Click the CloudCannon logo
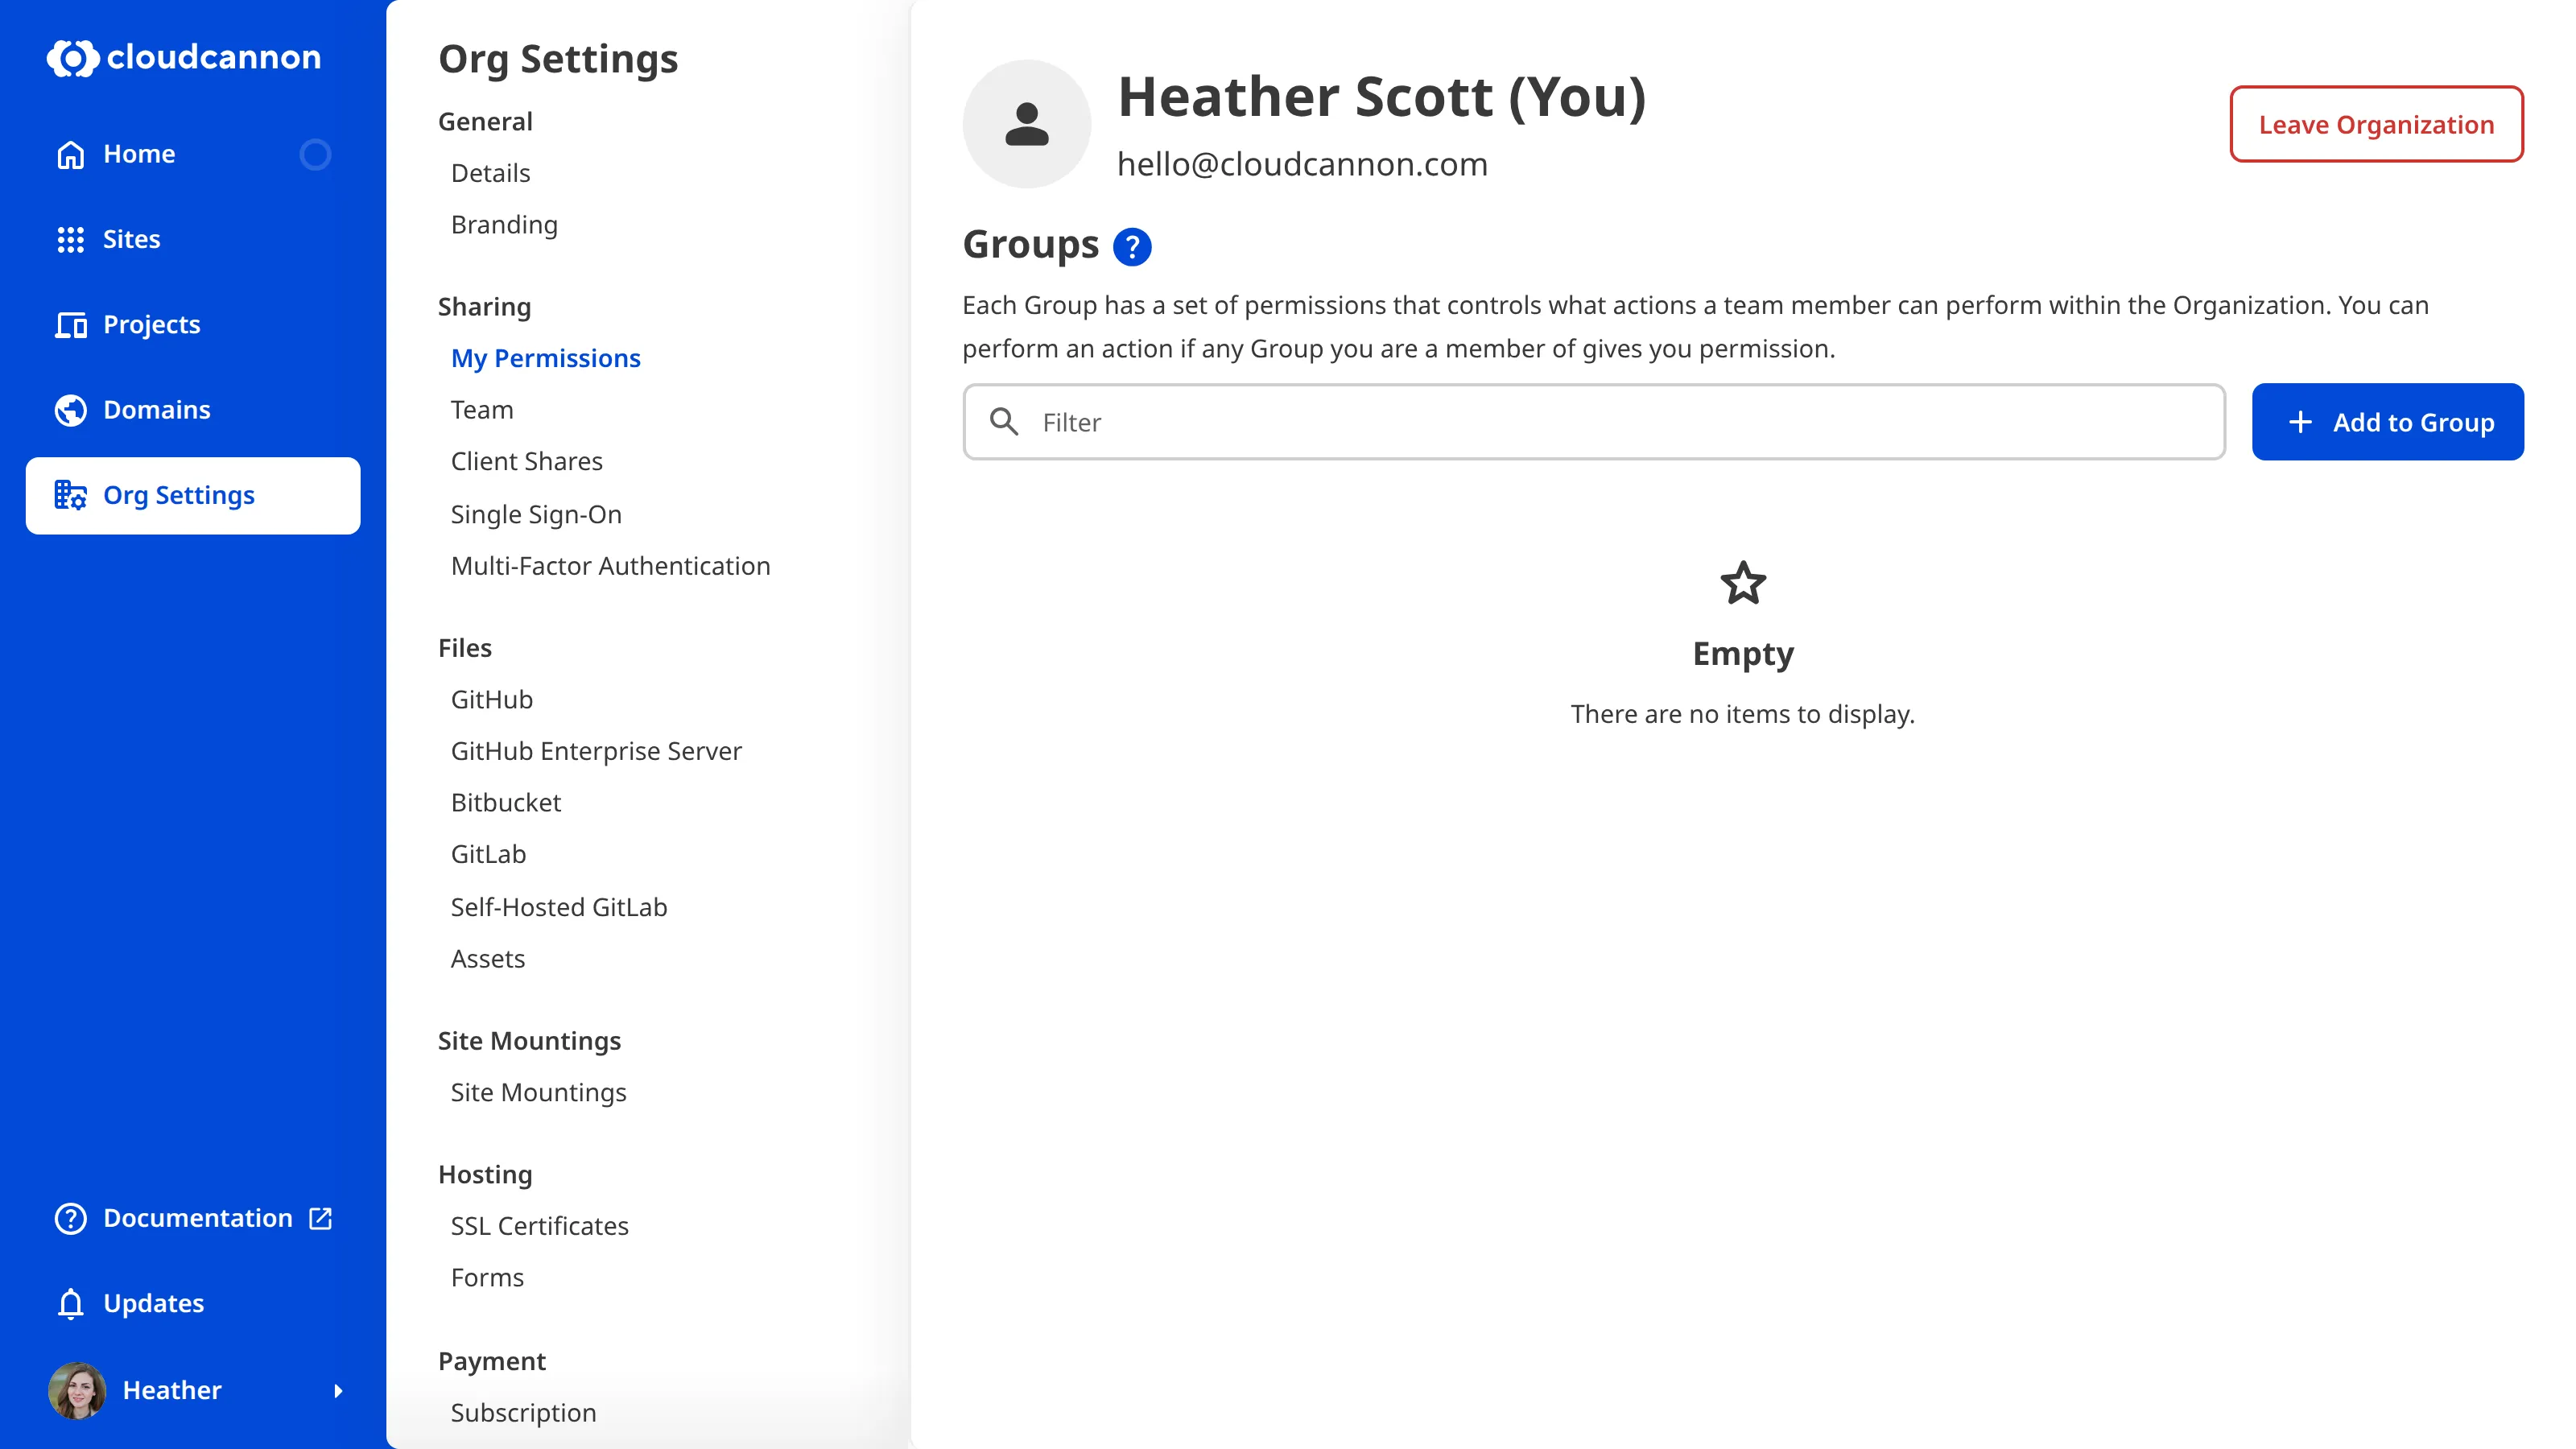The height and width of the screenshot is (1449, 2576). [x=184, y=57]
